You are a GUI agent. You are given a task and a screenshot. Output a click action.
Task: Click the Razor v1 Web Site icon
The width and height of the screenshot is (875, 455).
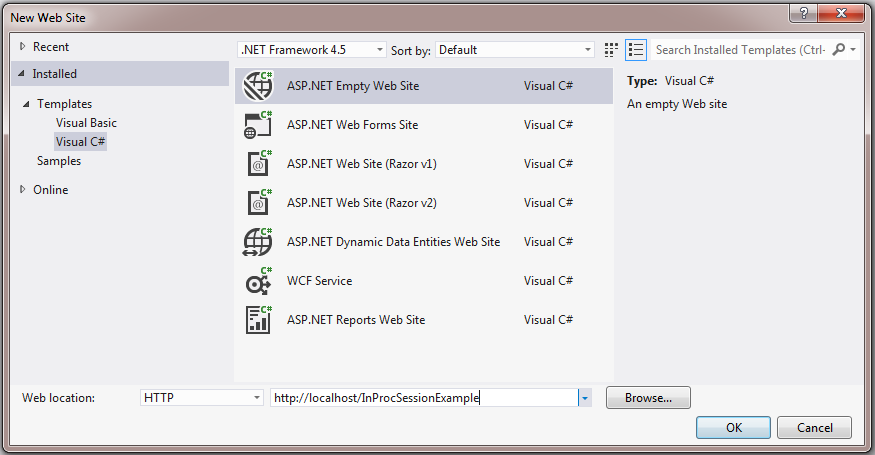coord(258,164)
